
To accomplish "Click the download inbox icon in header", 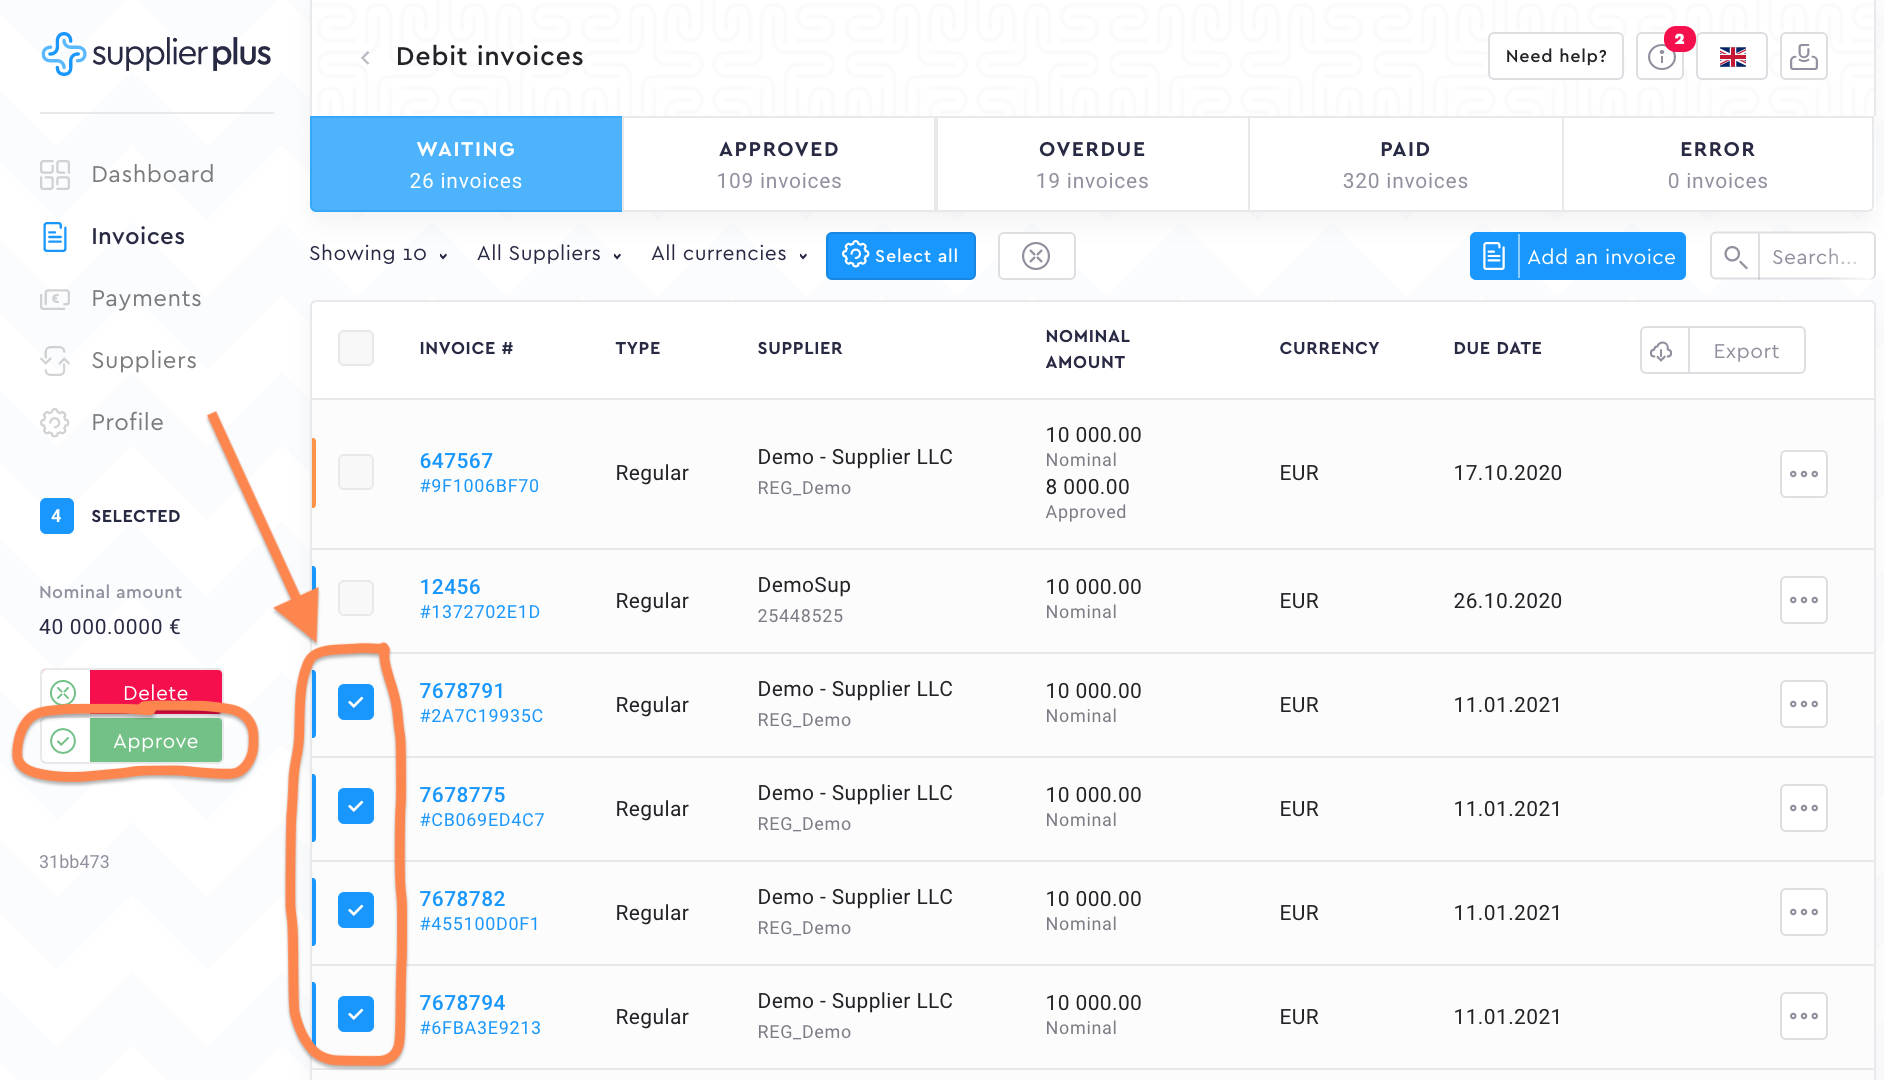I will [x=1803, y=57].
